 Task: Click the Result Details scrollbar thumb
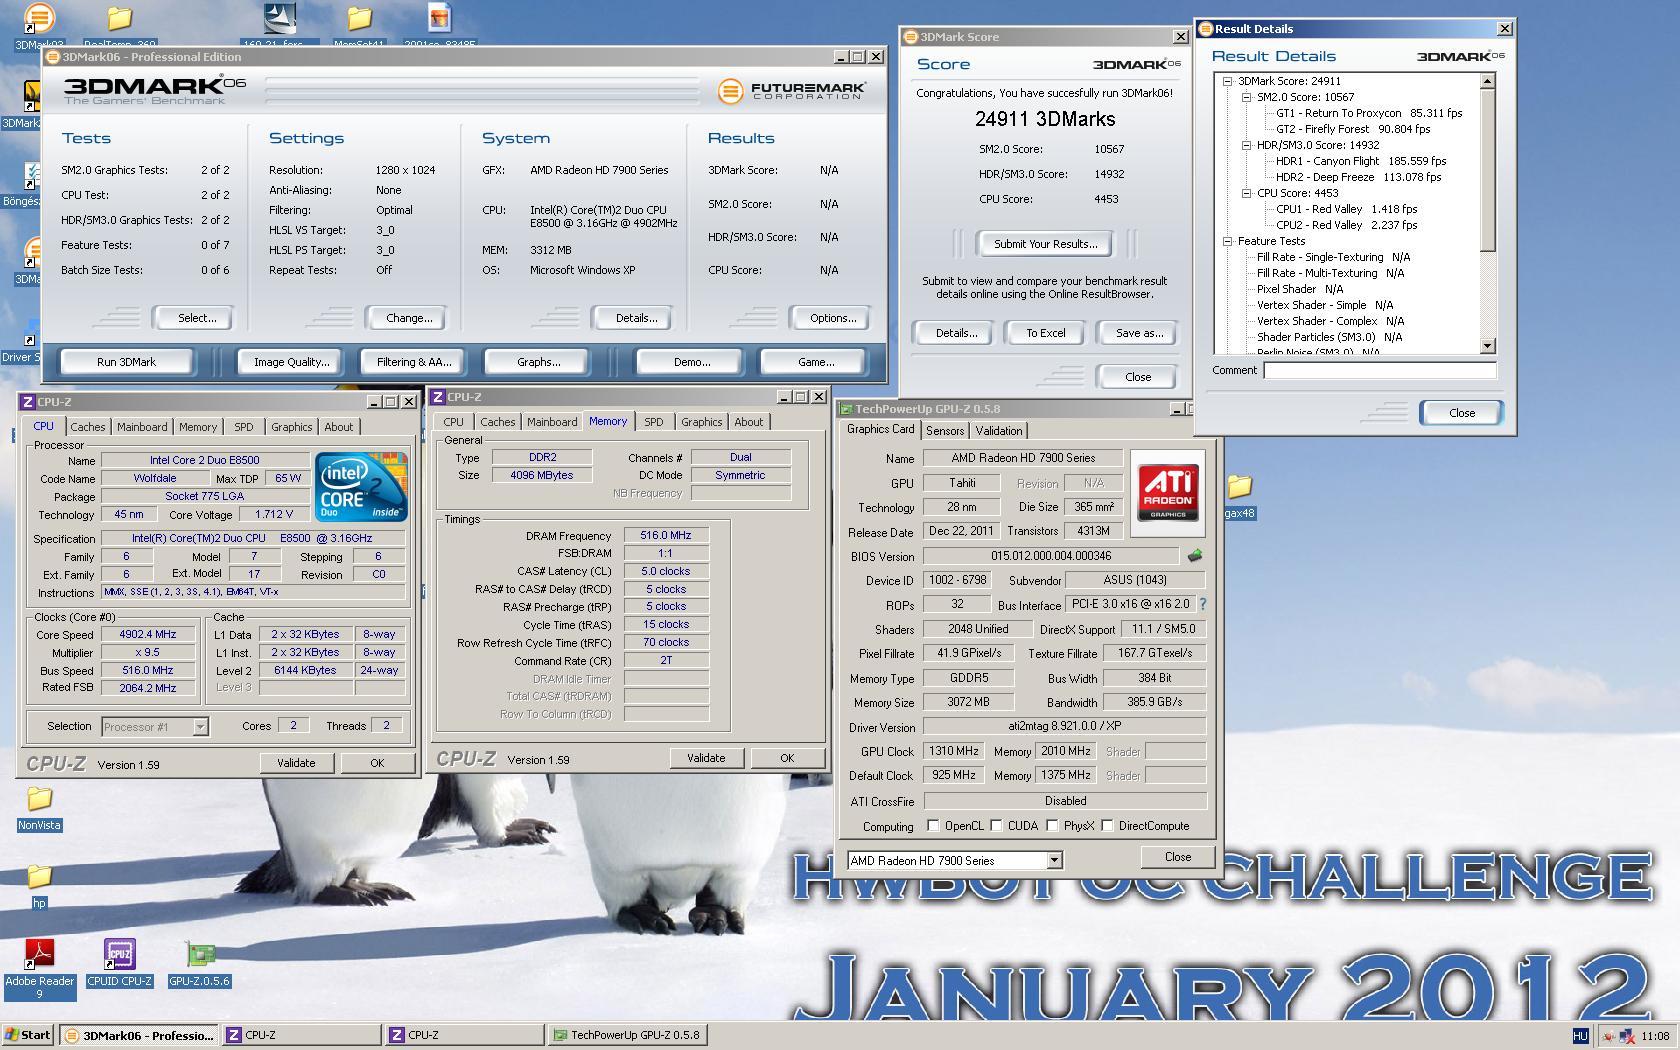click(1488, 170)
